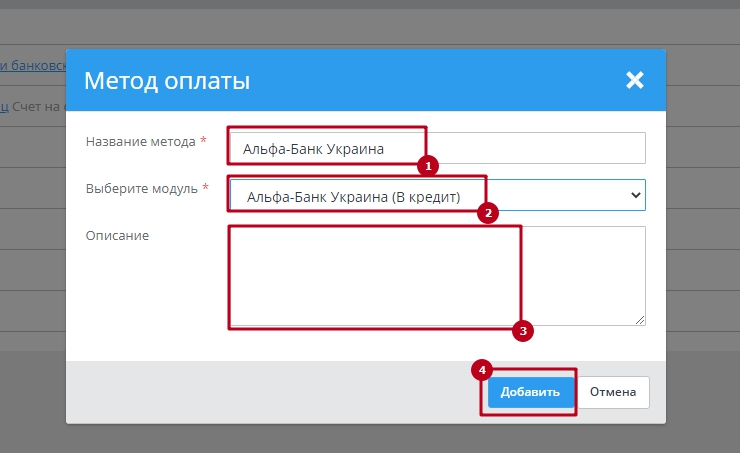Click the red step marker numbered 1

[x=428, y=163]
